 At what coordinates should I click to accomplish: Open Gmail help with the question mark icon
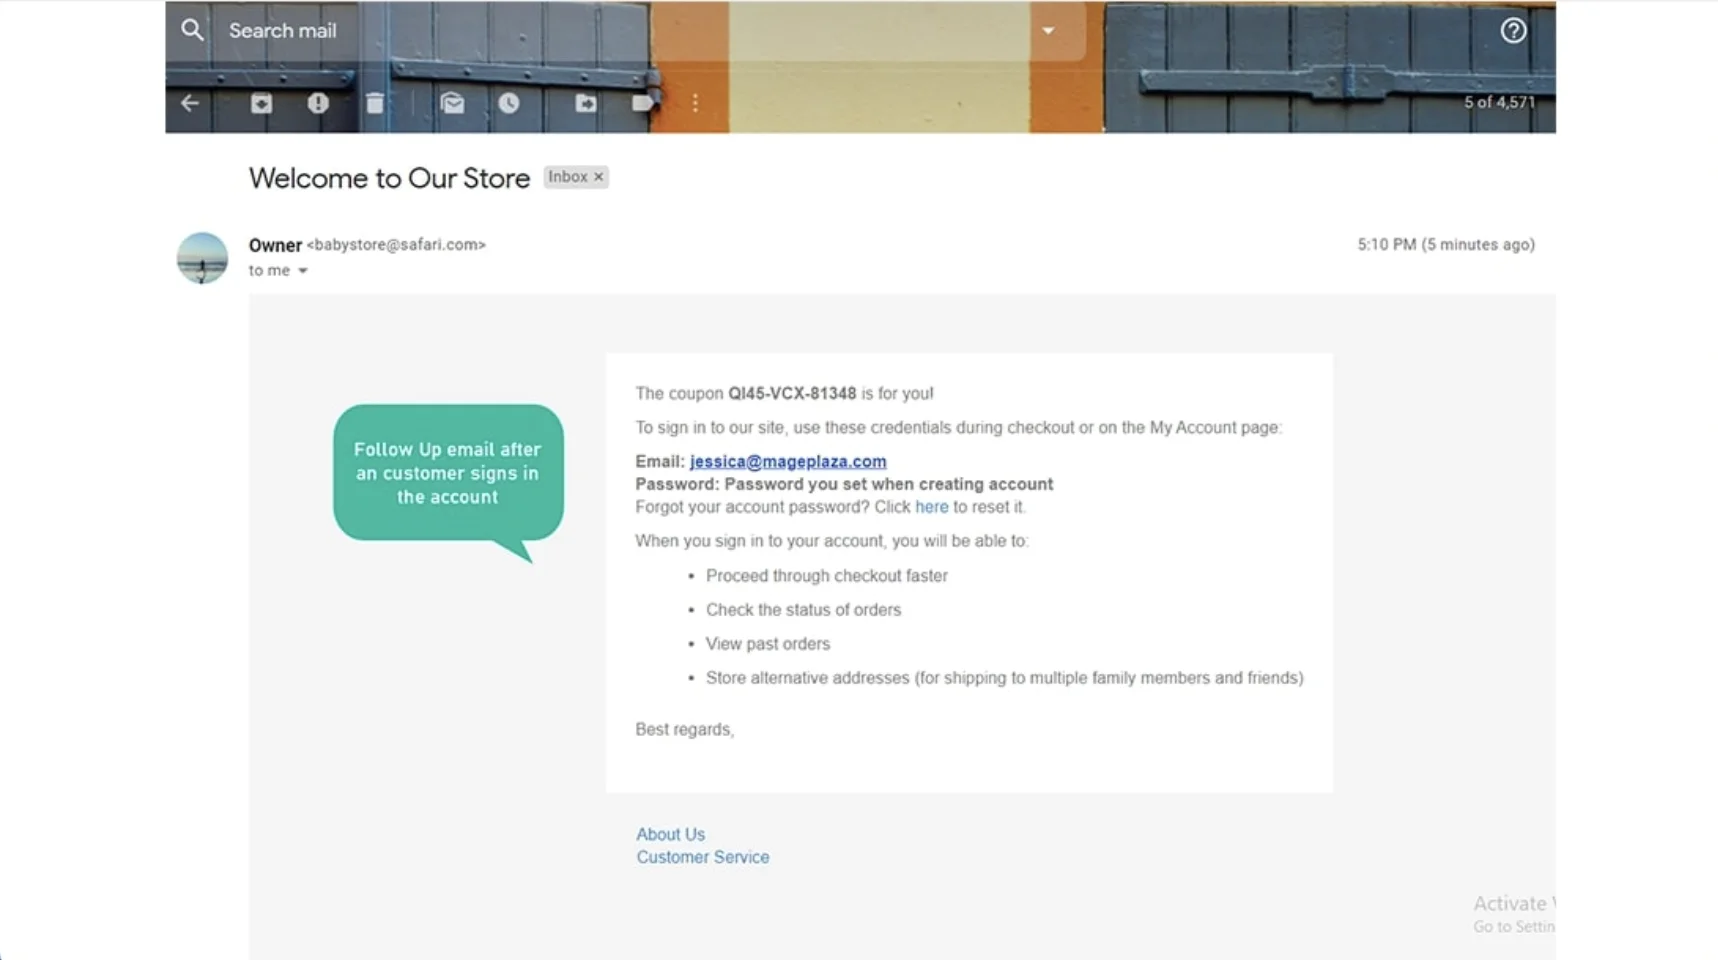1513,31
